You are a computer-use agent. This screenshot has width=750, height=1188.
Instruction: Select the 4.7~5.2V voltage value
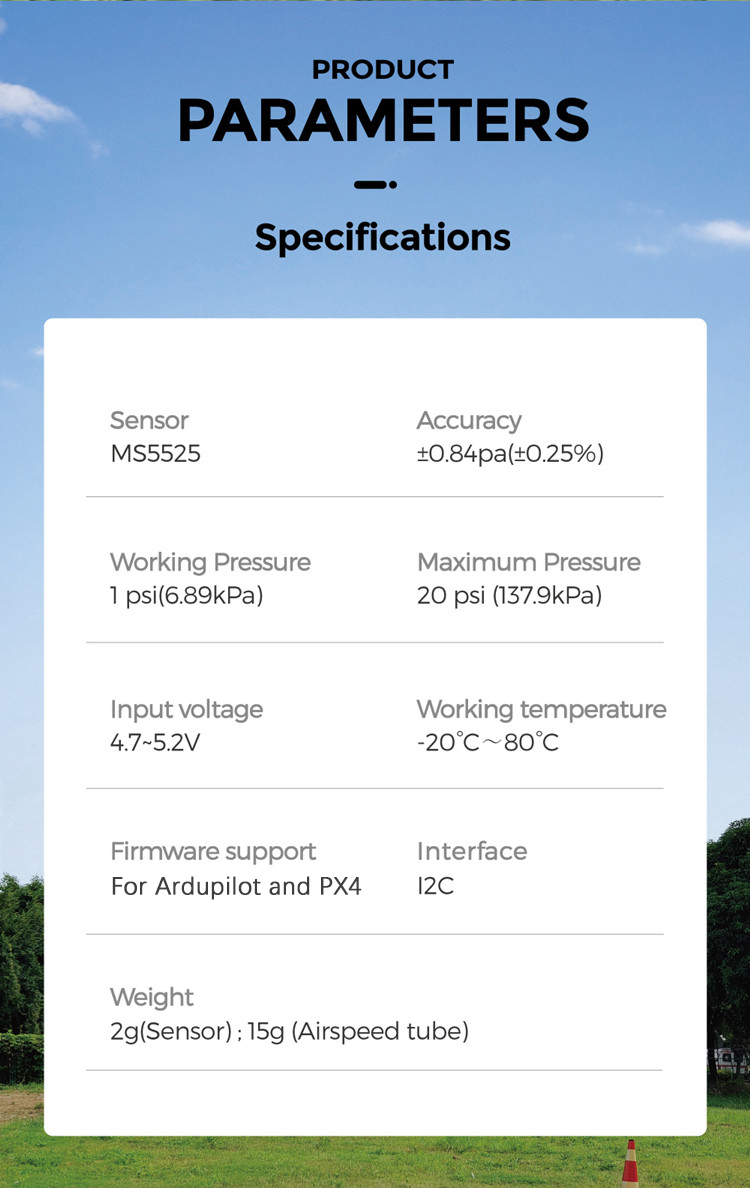(155, 743)
